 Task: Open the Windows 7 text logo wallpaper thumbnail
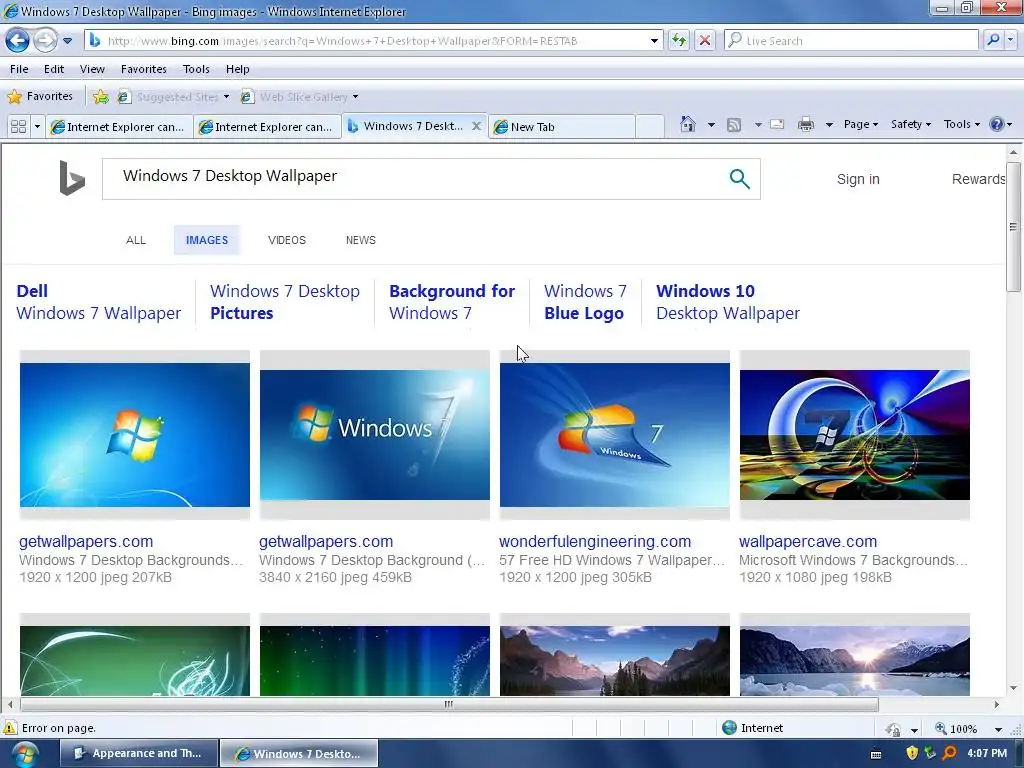(375, 435)
